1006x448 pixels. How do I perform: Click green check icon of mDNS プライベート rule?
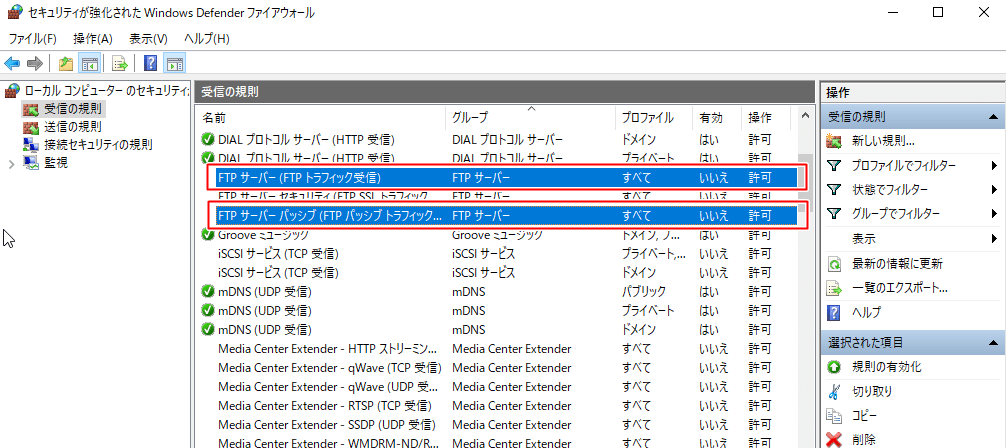[x=207, y=311]
